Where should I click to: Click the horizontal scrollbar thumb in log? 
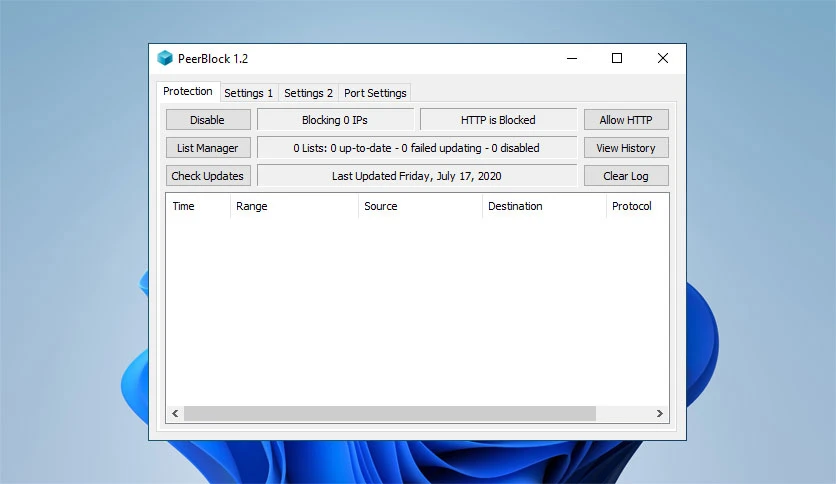tap(390, 414)
